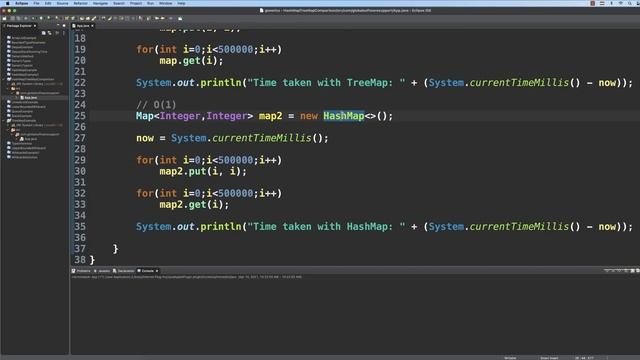Open the Apple menu
640x360 pixels.
click(7, 3)
